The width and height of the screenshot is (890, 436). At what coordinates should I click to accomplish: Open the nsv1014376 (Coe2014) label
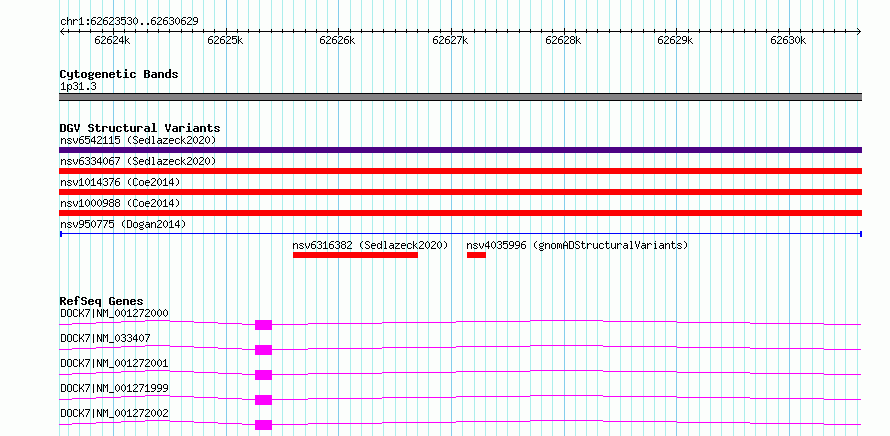(120, 182)
